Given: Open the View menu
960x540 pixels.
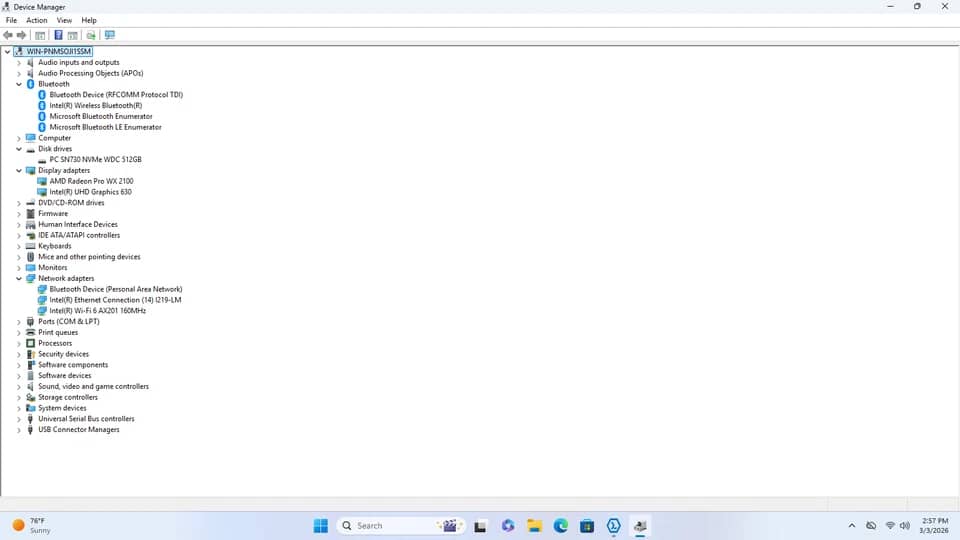Looking at the screenshot, I should [x=64, y=20].
